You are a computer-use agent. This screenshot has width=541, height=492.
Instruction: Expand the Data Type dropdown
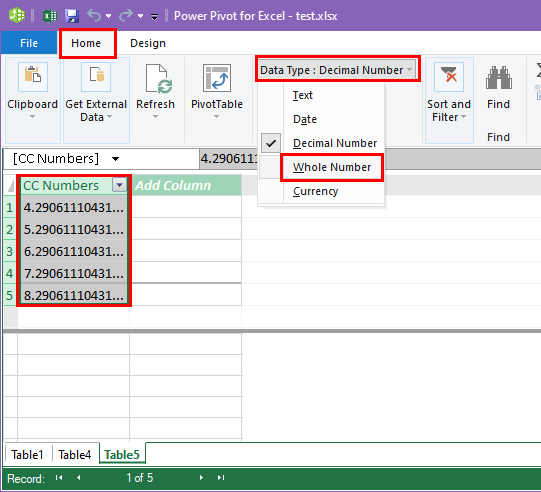[x=337, y=70]
